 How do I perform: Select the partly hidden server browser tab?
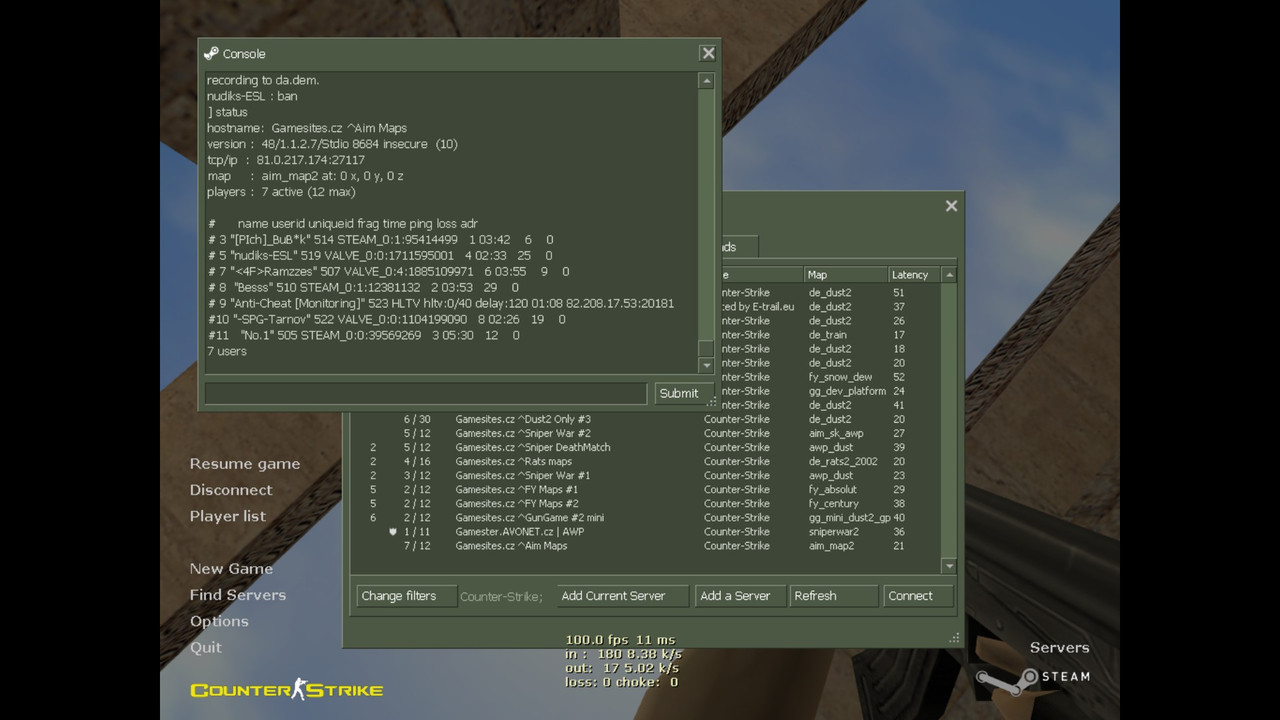[x=739, y=246]
